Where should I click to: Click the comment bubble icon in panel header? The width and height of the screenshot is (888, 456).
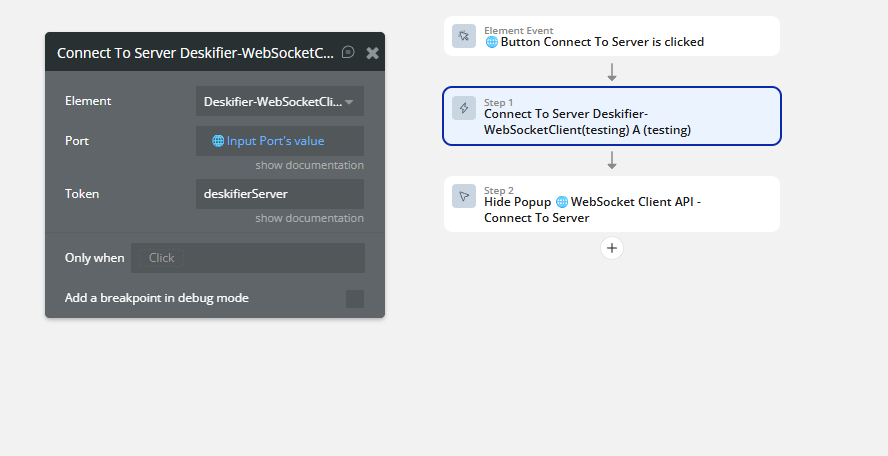(348, 52)
